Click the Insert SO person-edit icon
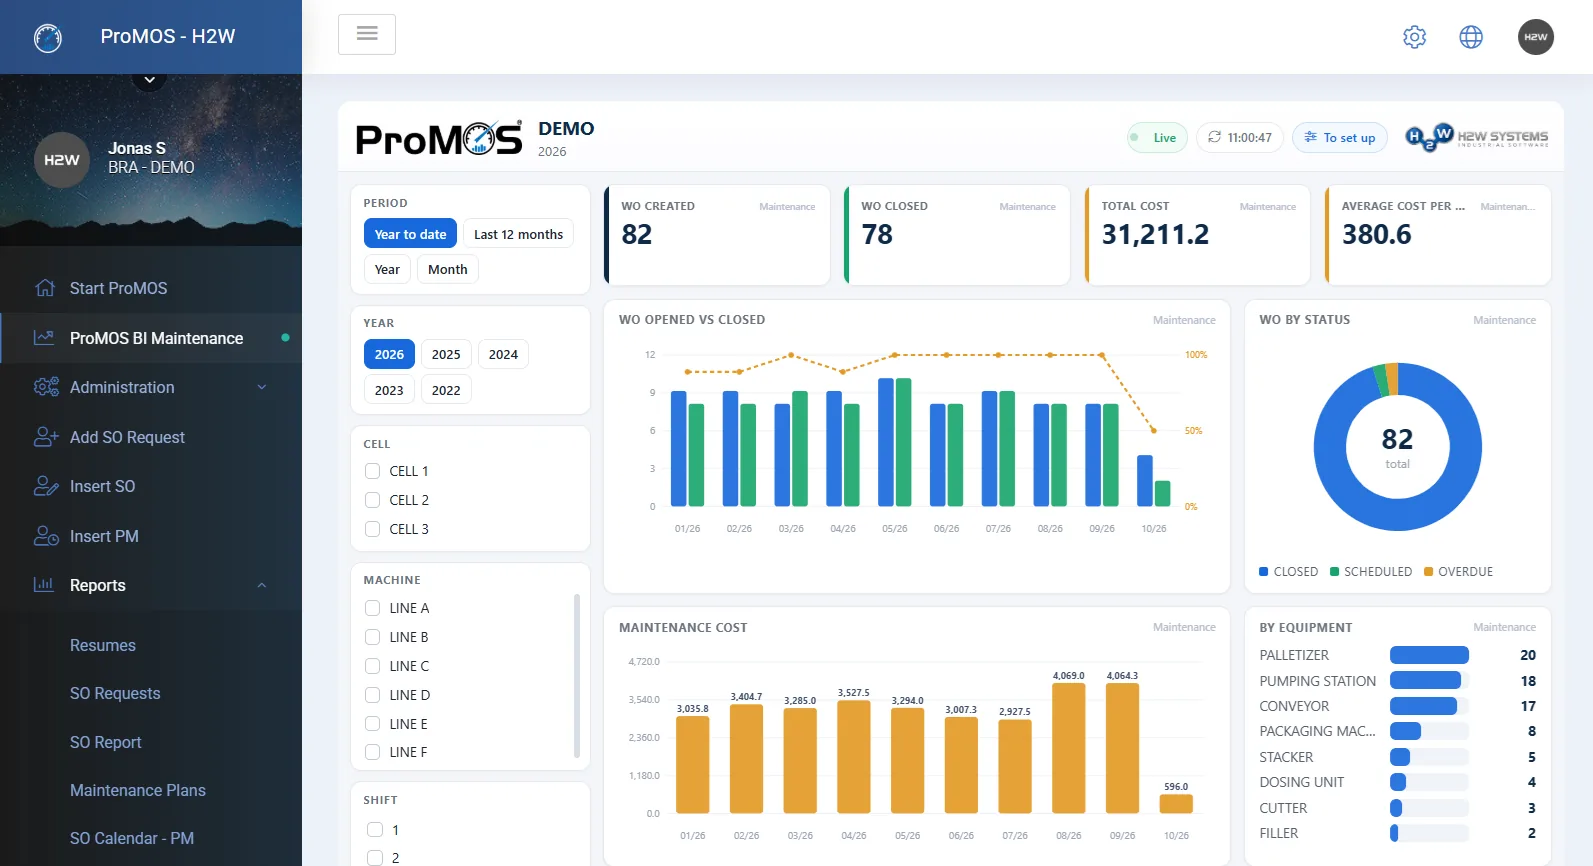 [x=46, y=486]
